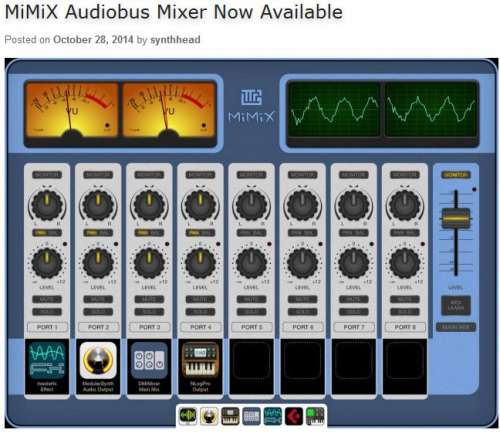Image resolution: width=500 pixels, height=433 pixels.
Task: Click the Port 8 pan knob
Action: 405,205
